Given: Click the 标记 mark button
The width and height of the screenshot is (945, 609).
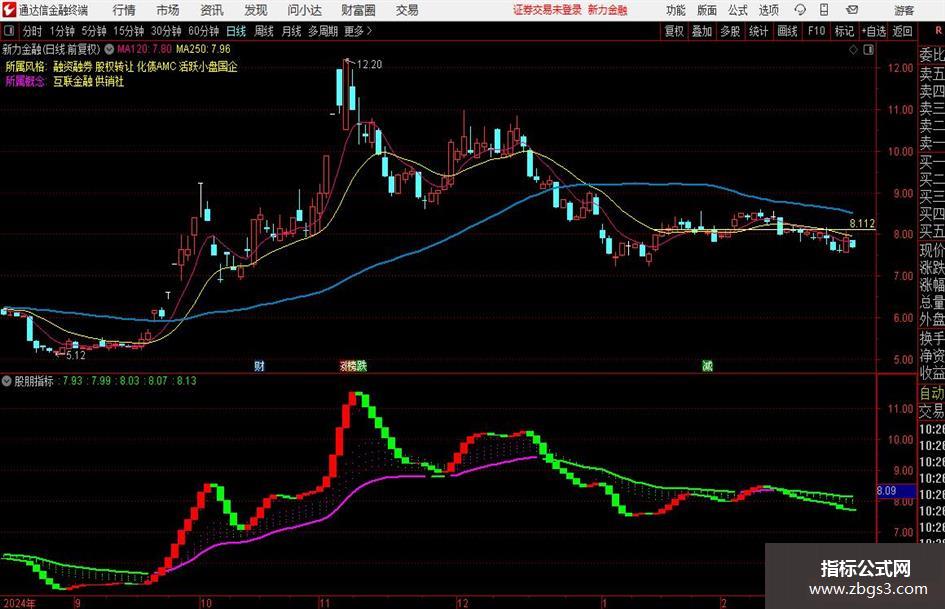Looking at the screenshot, I should 844,31.
